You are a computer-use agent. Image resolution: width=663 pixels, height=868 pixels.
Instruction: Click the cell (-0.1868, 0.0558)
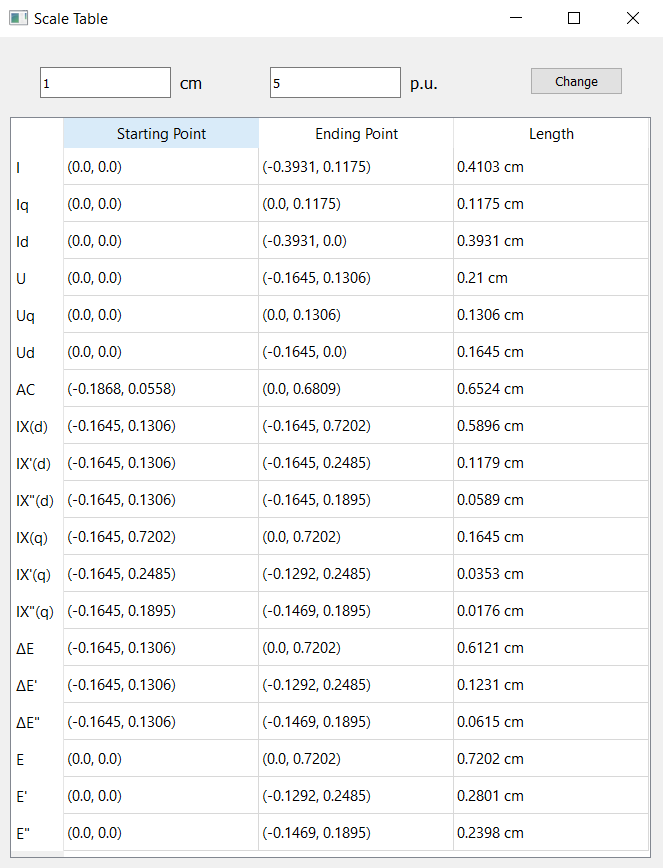click(161, 389)
